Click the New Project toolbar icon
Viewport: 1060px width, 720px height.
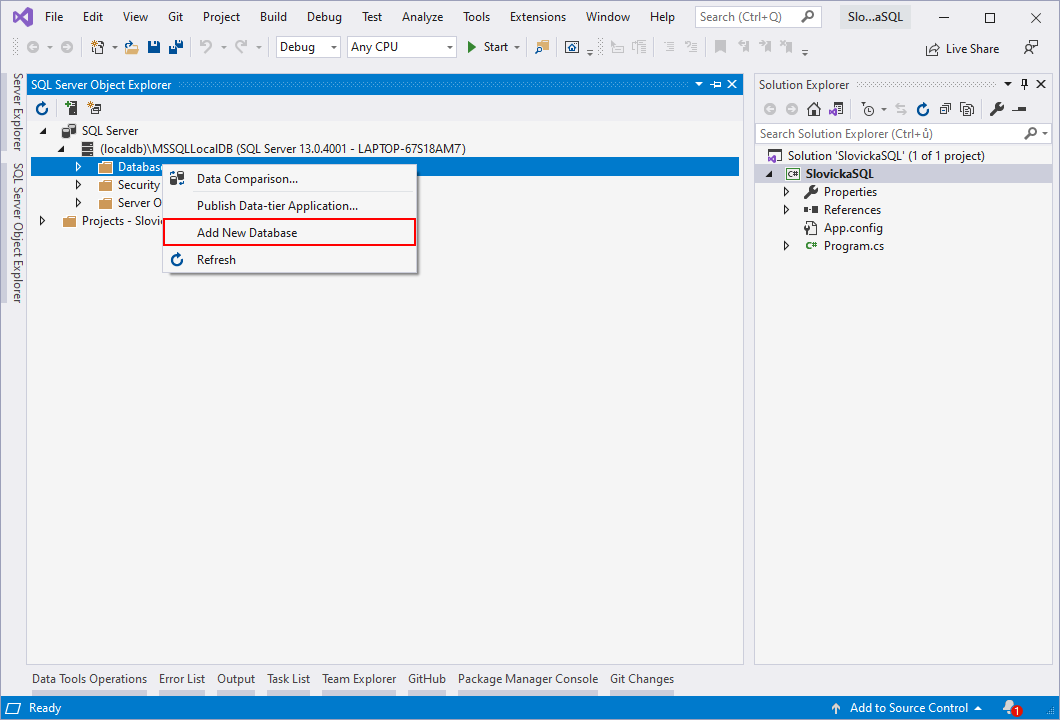(x=98, y=47)
